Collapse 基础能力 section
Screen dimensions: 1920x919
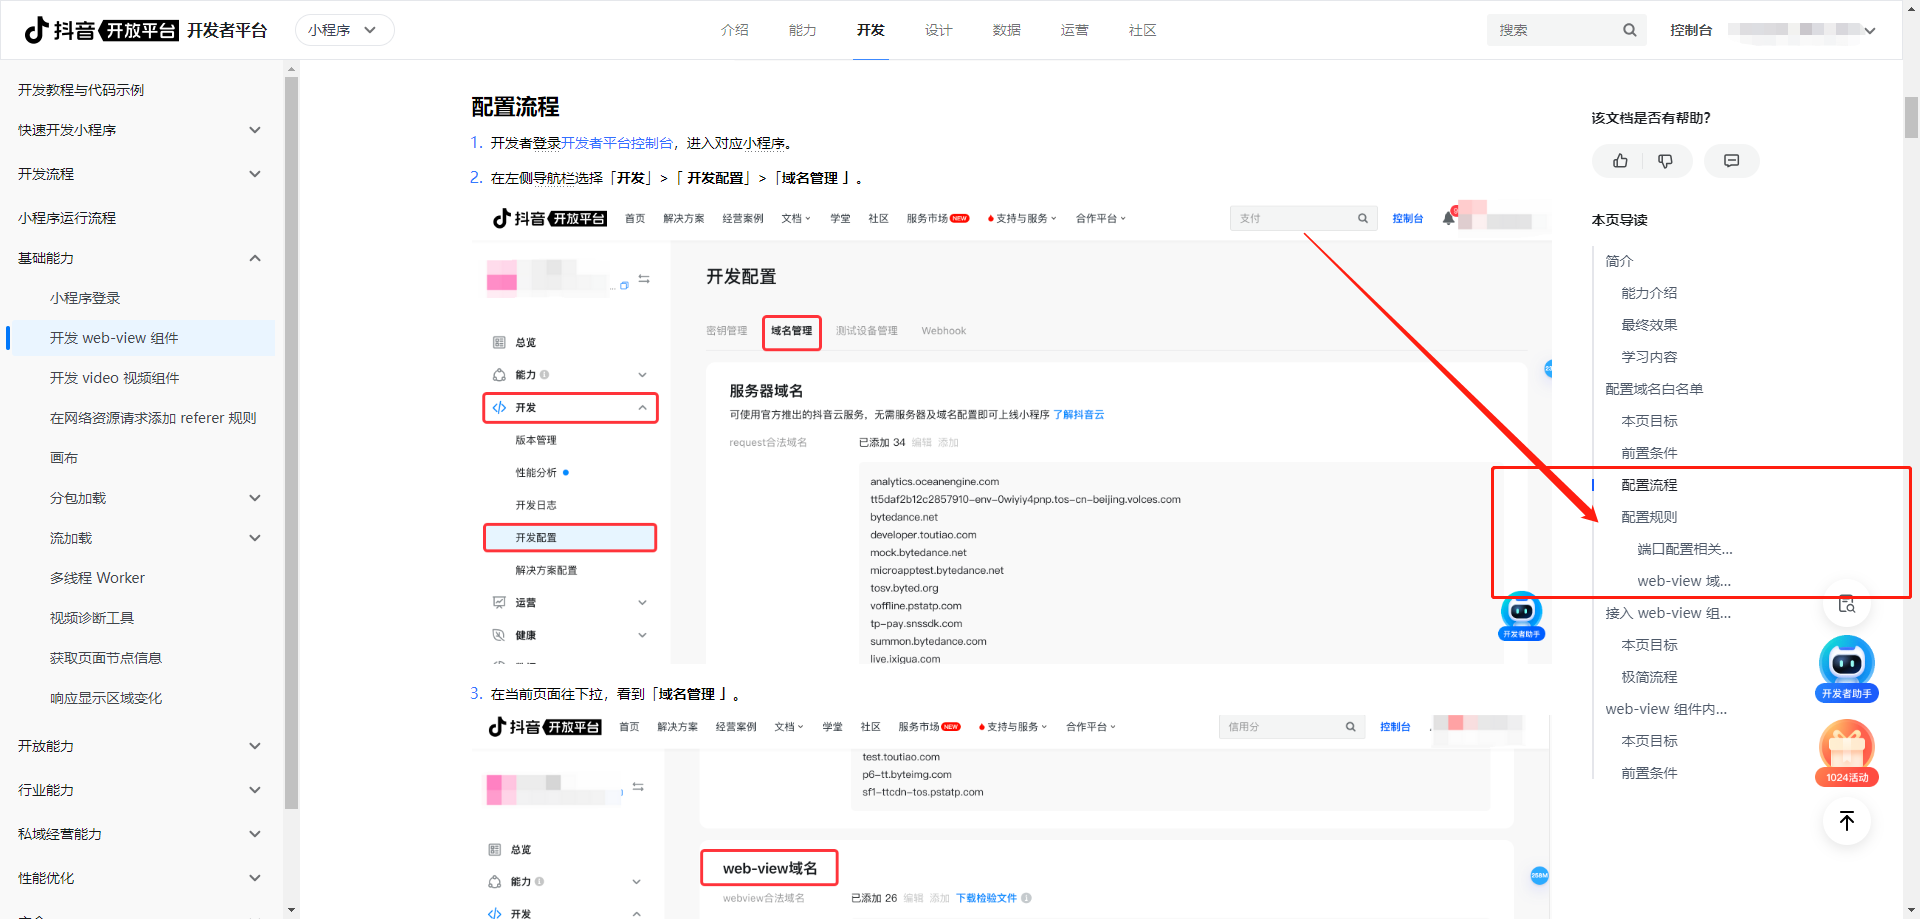pos(255,258)
